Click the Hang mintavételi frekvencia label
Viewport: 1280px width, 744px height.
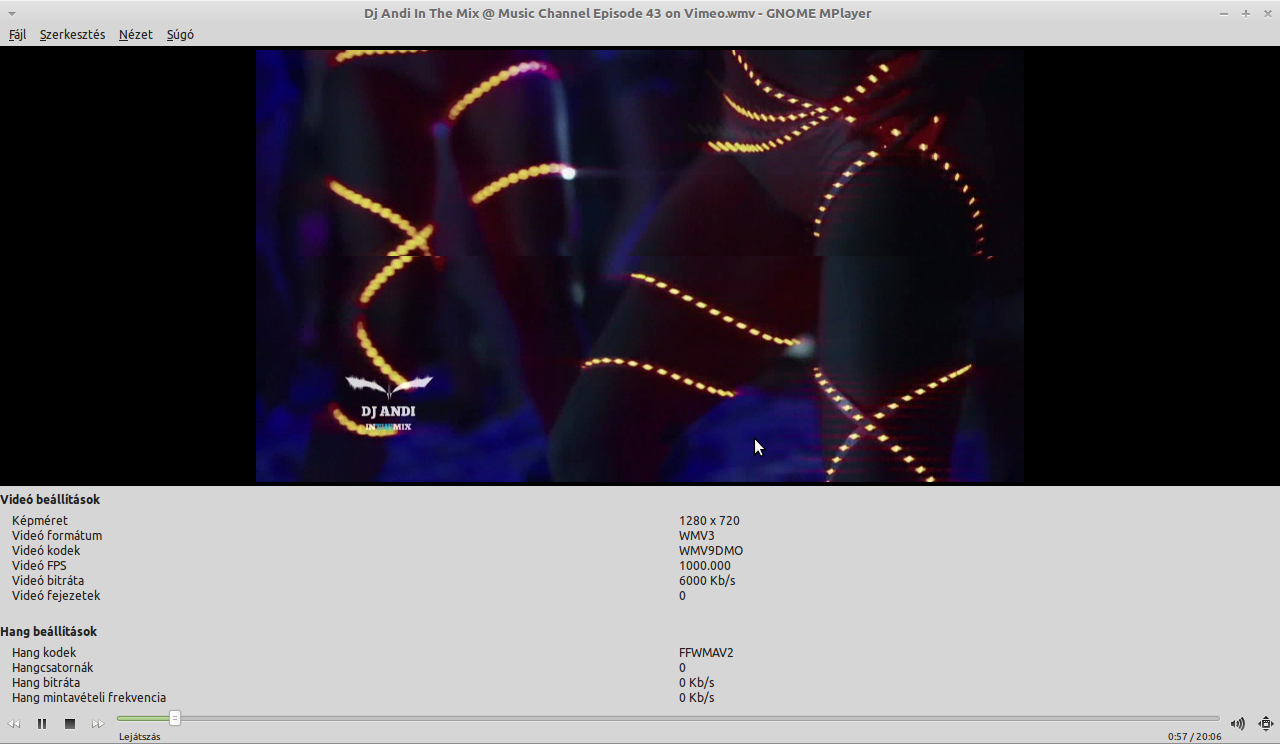tap(89, 698)
